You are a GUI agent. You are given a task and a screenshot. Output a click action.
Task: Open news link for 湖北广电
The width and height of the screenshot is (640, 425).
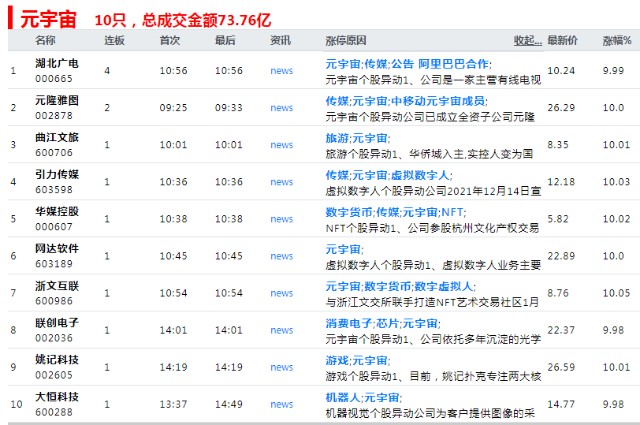(282, 71)
